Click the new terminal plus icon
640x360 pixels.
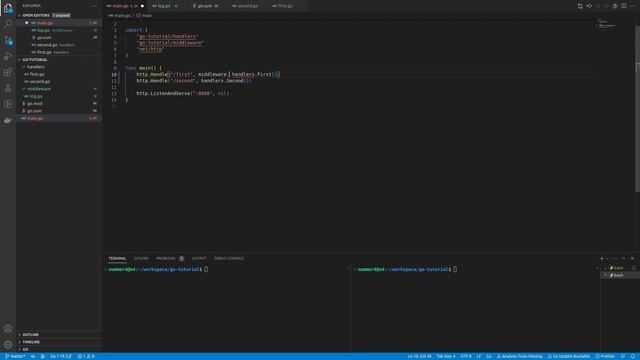pyautogui.click(x=601, y=258)
